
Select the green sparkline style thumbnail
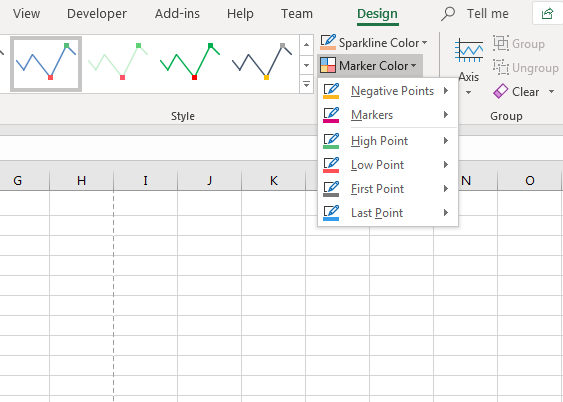190,63
